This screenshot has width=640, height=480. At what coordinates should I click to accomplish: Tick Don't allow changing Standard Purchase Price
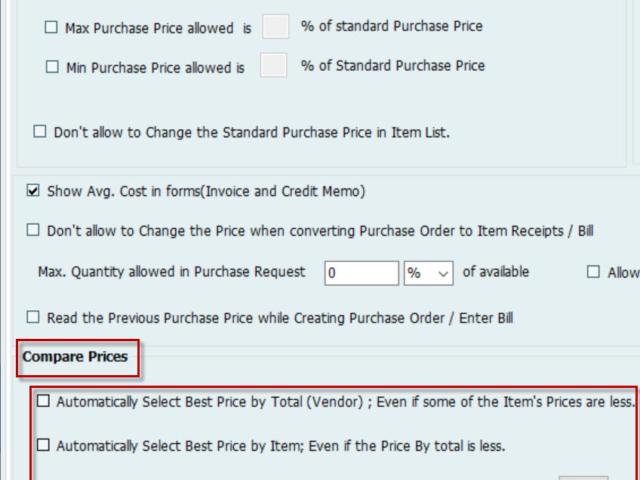(41, 131)
